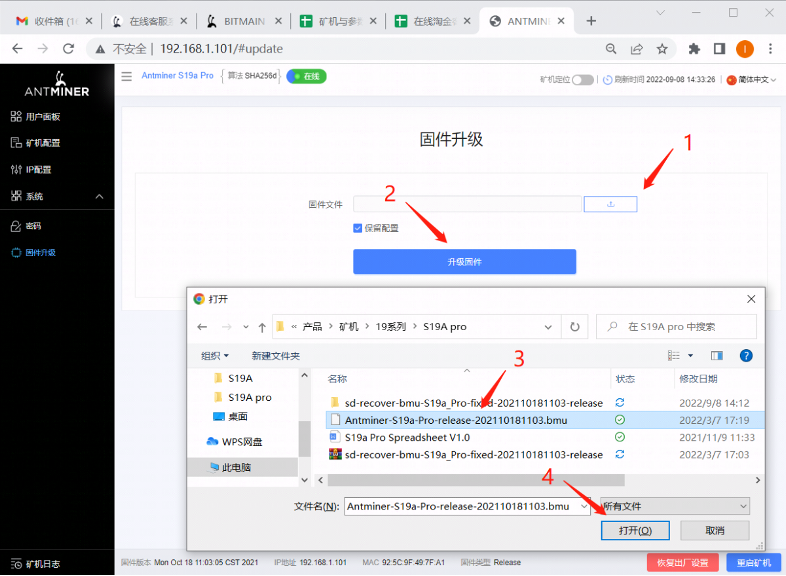Open the 所有文件 file type dropdown
Image resolution: width=786 pixels, height=576 pixels.
tap(675, 506)
